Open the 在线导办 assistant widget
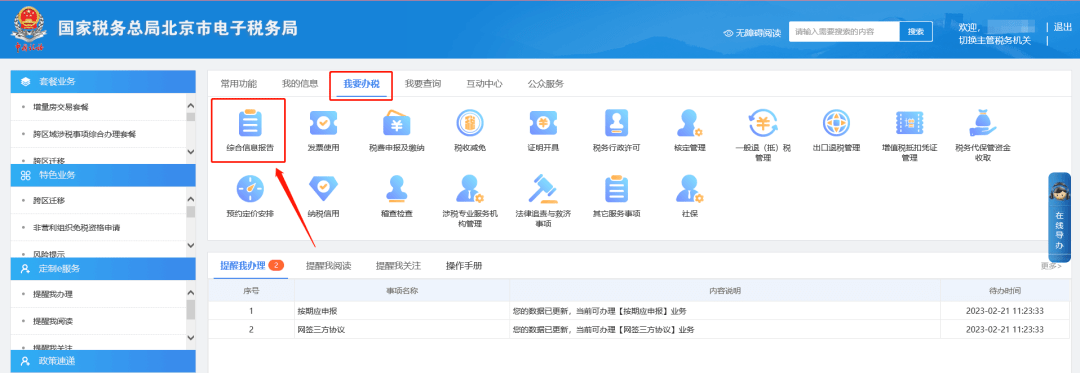The height and width of the screenshot is (373, 1080). (1059, 217)
